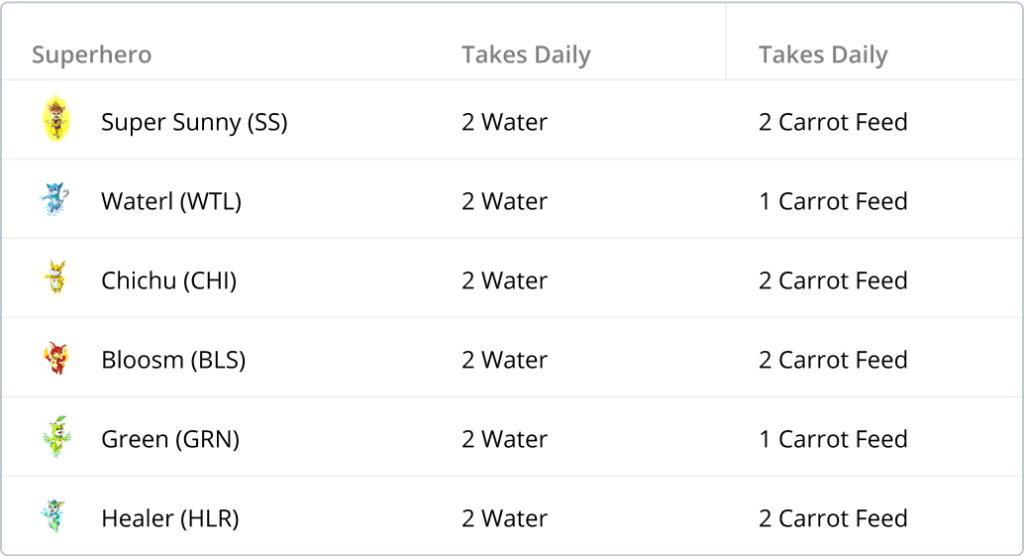Click the Waterl (WTL) name
The image size is (1024, 556).
(x=171, y=201)
